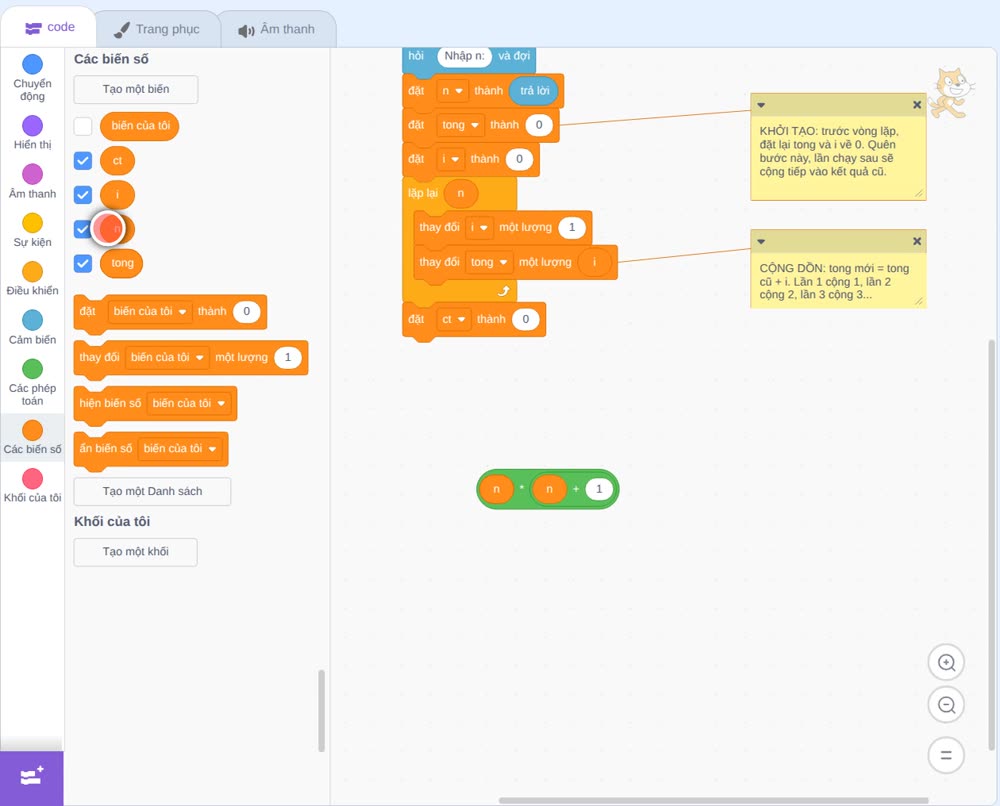The image size is (1000, 806).
Task: Select the Điều khiển block category
Action: pos(32,279)
